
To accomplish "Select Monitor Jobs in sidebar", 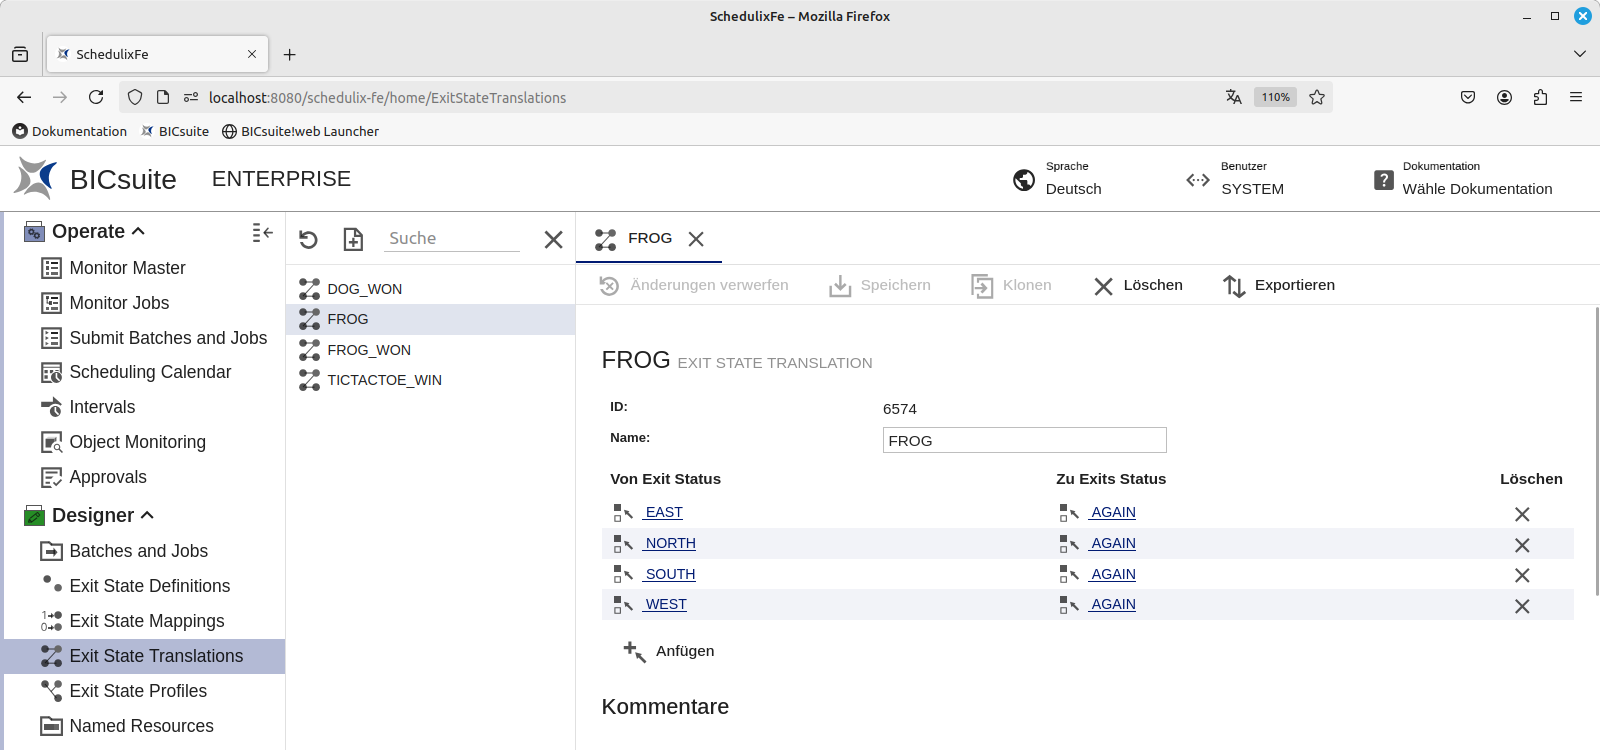I will [119, 303].
